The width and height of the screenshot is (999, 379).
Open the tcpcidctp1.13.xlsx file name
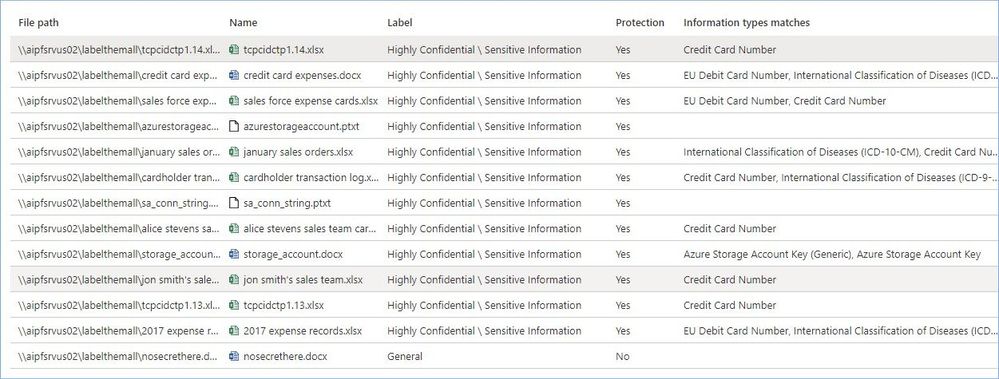click(284, 305)
